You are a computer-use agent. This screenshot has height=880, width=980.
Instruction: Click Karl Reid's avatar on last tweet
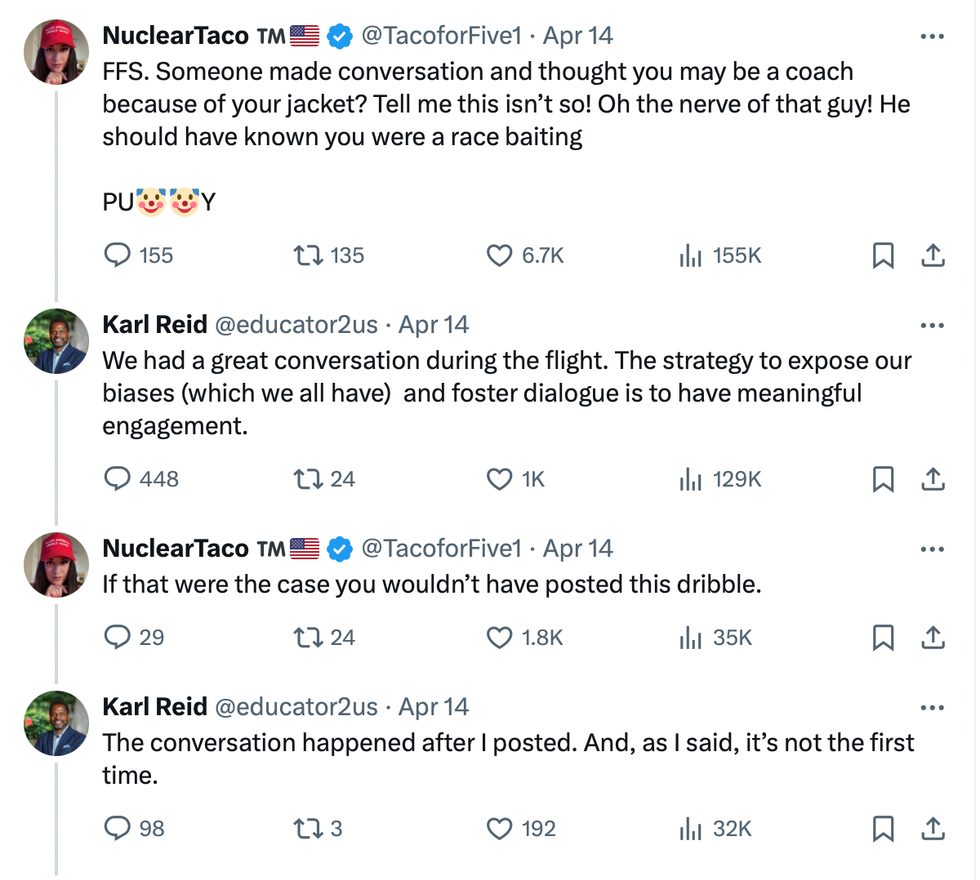[56, 723]
